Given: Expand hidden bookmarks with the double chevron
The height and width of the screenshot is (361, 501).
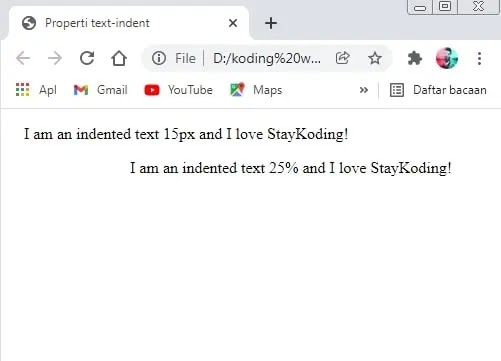Looking at the screenshot, I should coord(364,90).
